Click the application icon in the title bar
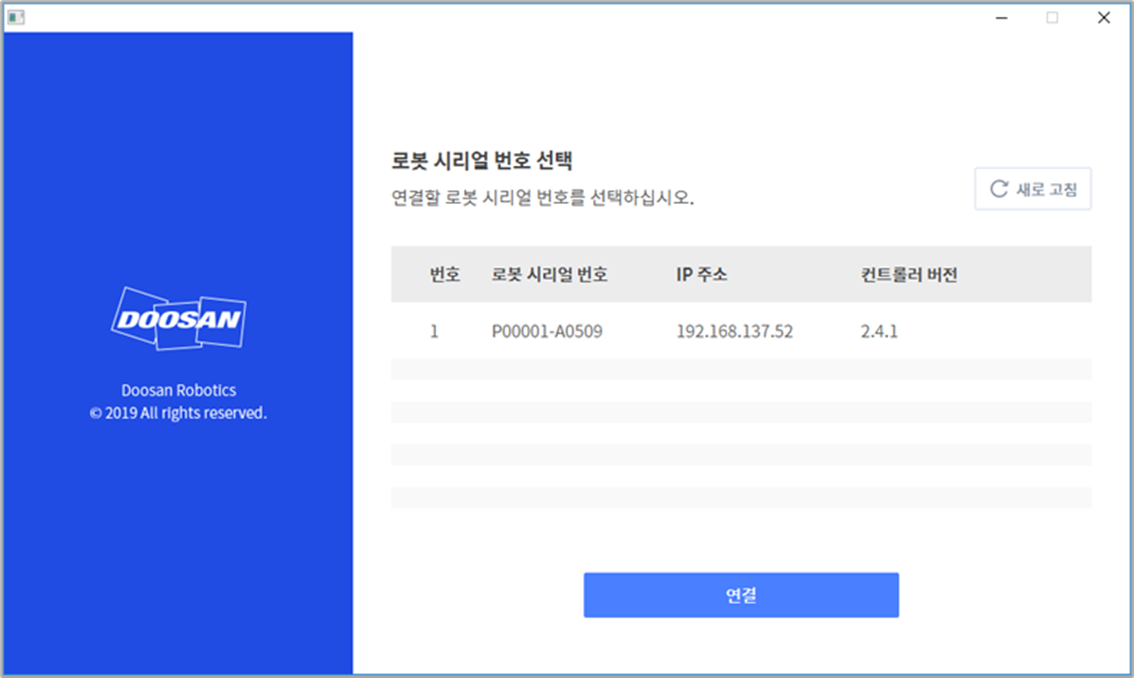The width and height of the screenshot is (1134, 678). click(15, 17)
